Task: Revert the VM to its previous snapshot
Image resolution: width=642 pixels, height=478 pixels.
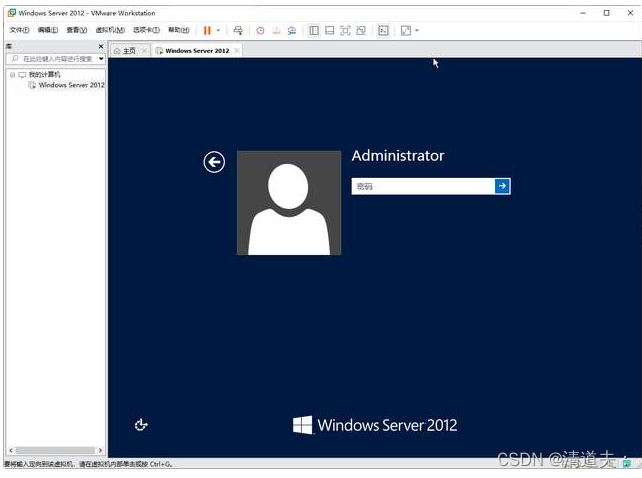Action: coord(276,30)
